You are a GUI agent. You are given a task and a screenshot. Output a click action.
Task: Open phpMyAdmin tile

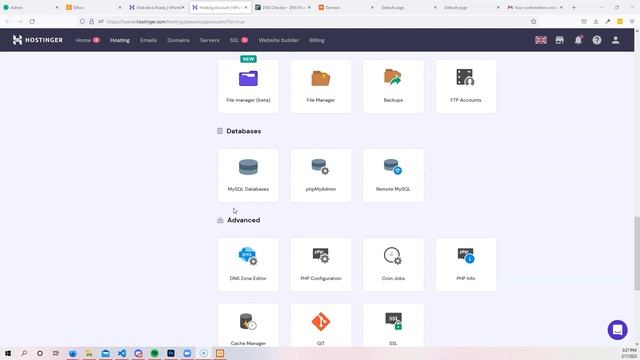(321, 176)
